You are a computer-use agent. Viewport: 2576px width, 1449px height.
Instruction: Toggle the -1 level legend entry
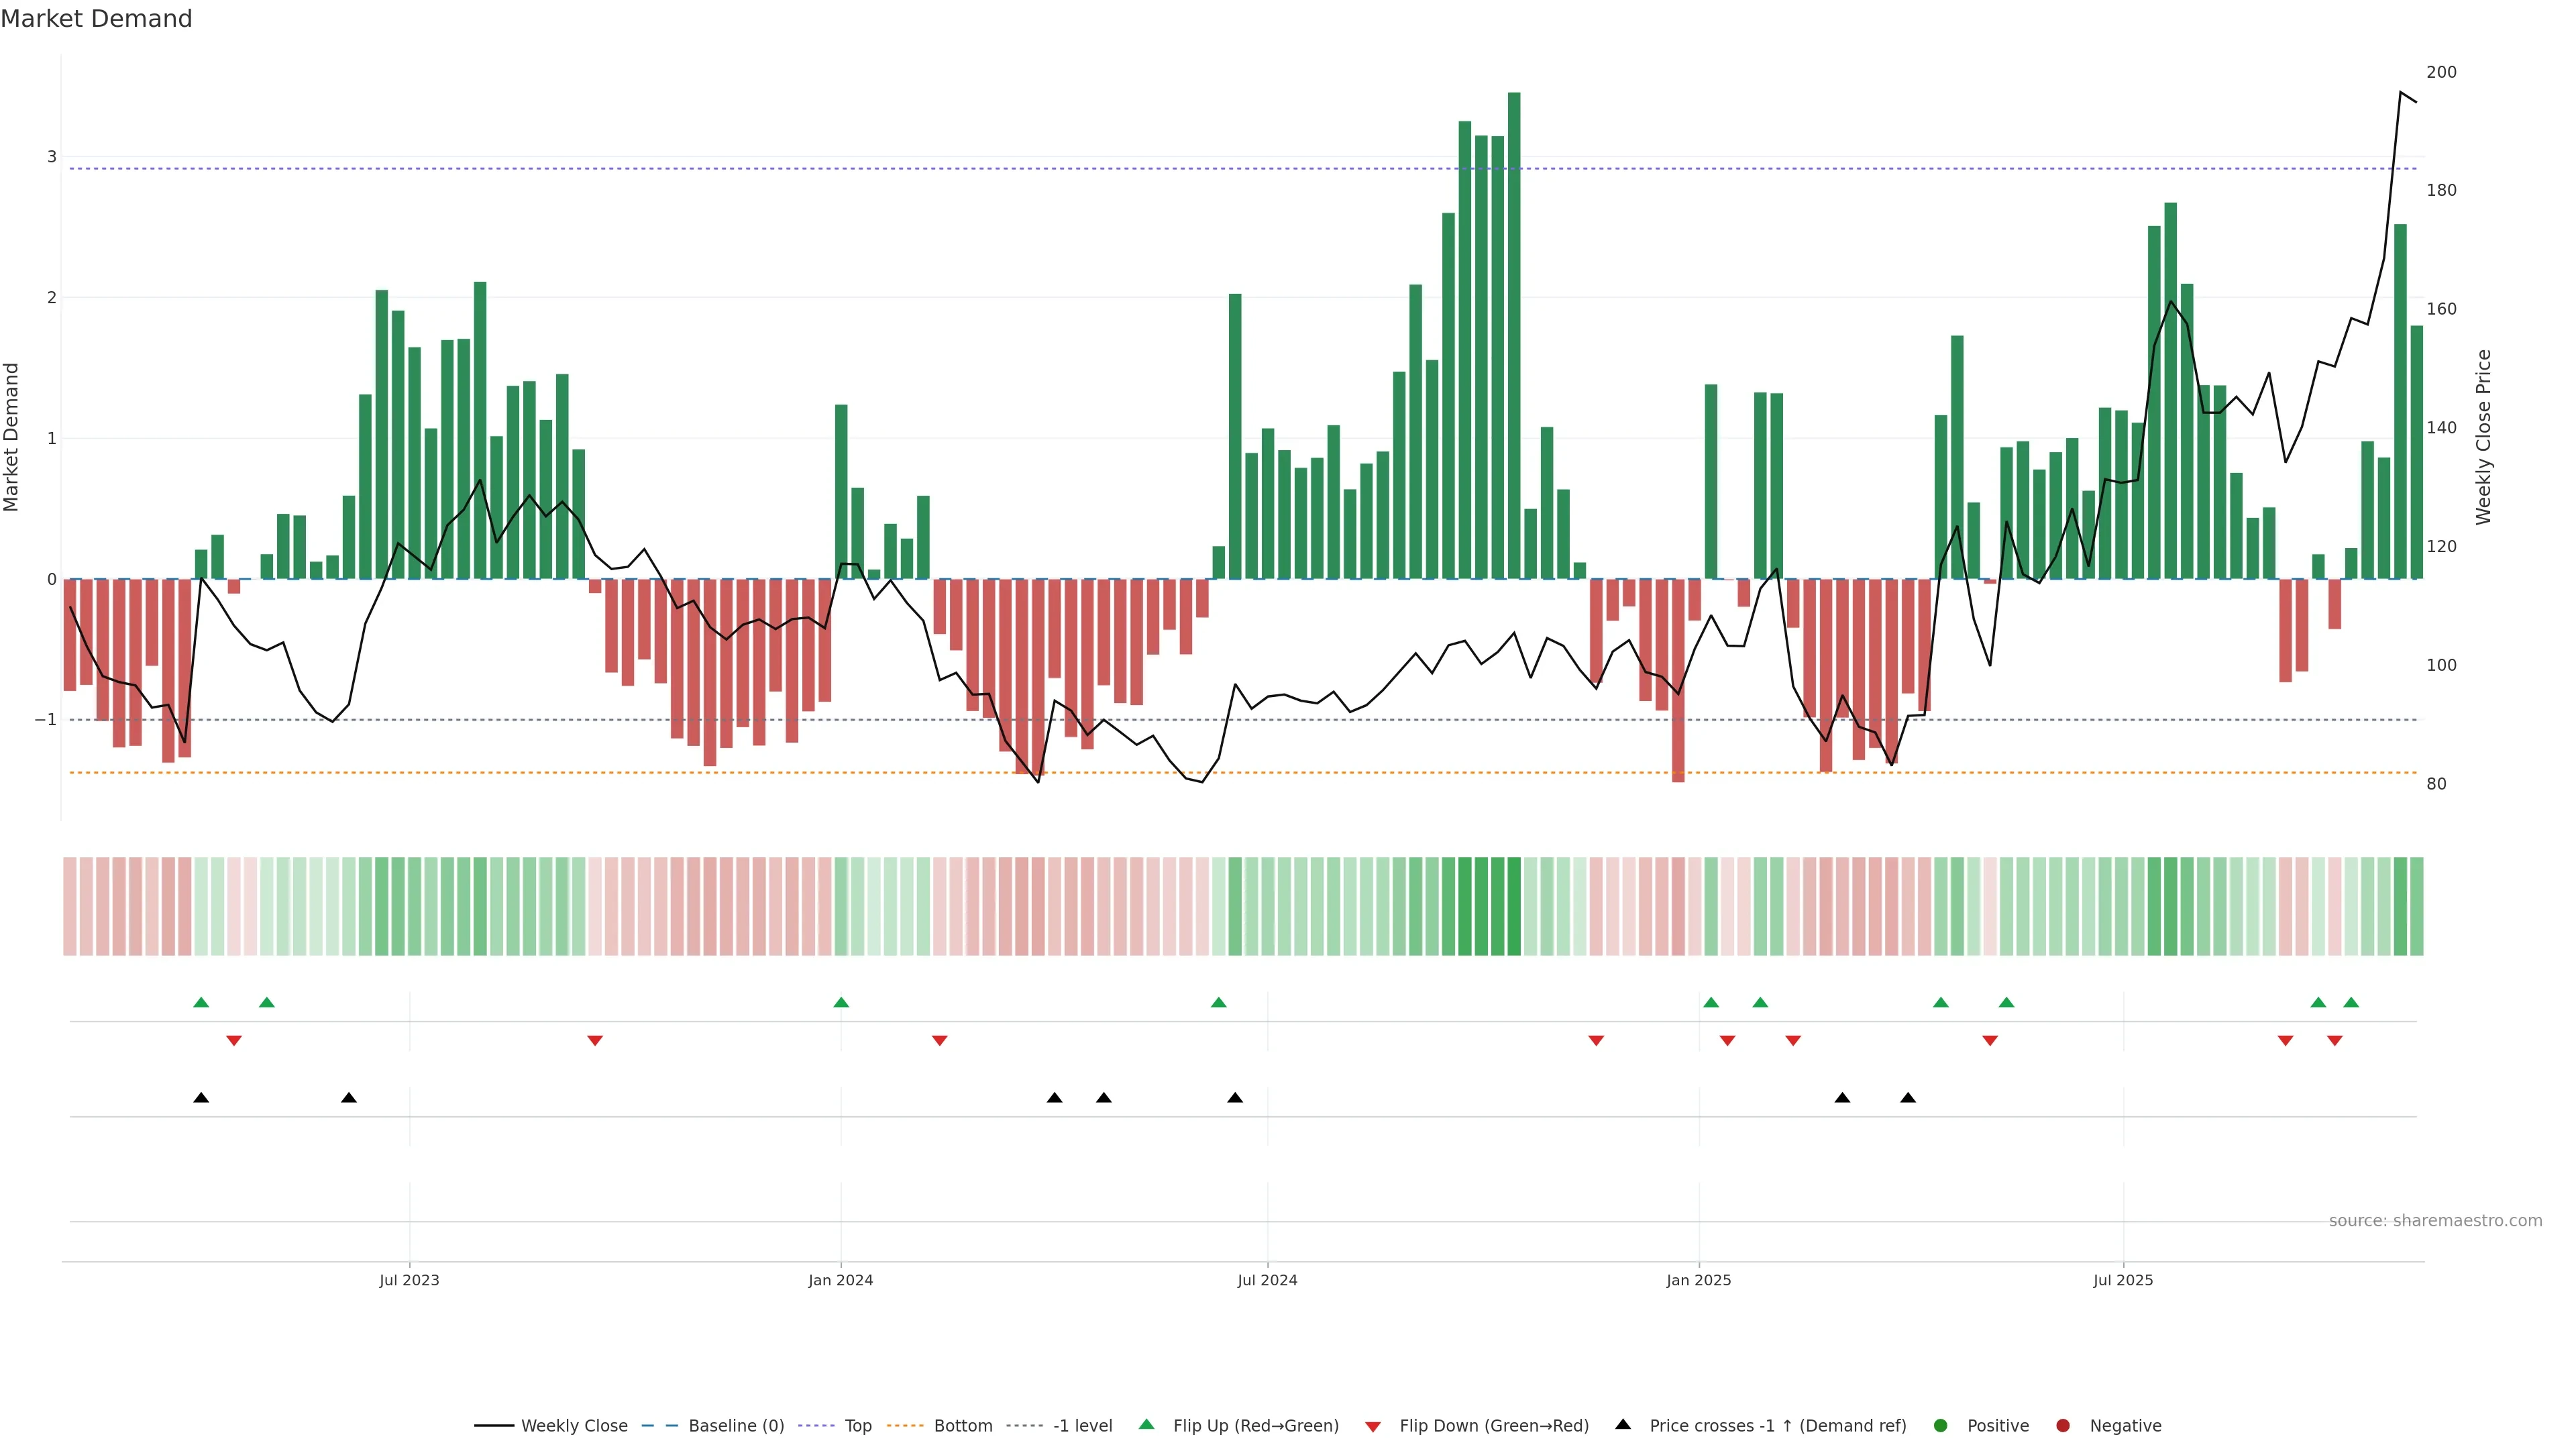coord(1082,1425)
